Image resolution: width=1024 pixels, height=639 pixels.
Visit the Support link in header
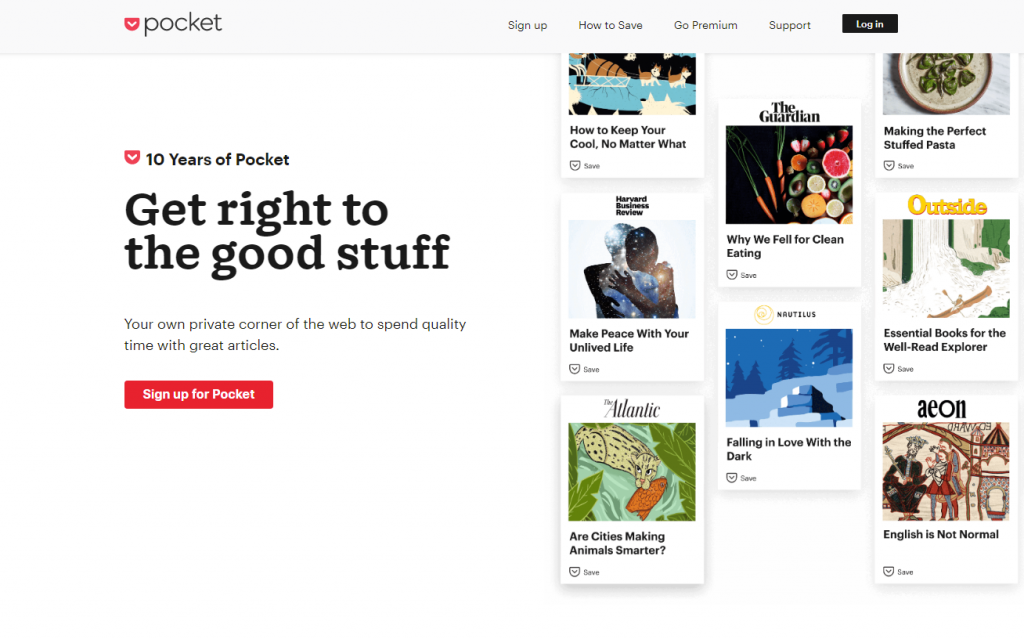(x=789, y=25)
